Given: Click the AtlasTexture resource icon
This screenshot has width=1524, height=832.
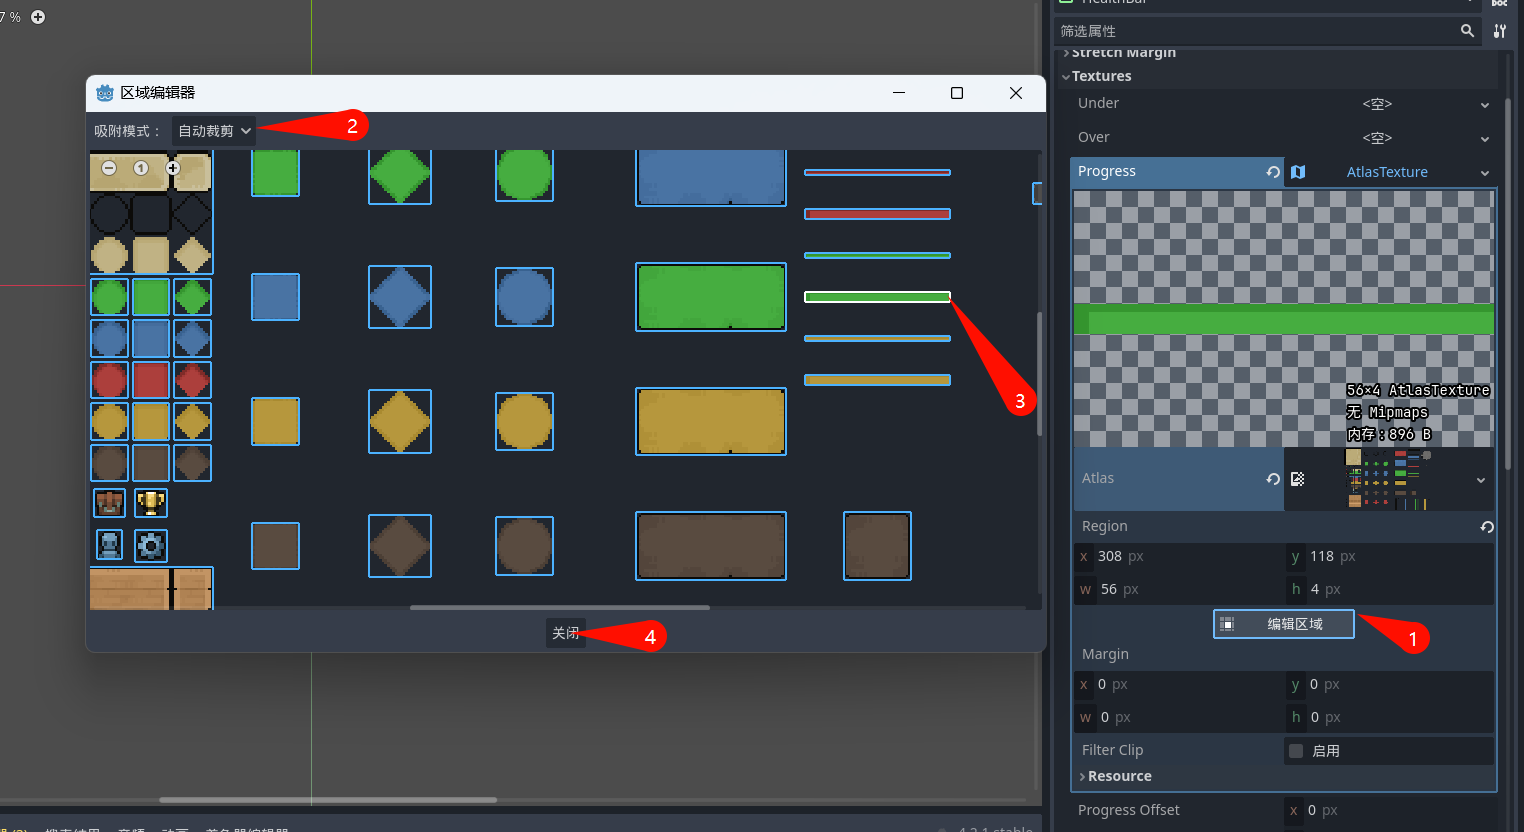Looking at the screenshot, I should click(x=1298, y=172).
